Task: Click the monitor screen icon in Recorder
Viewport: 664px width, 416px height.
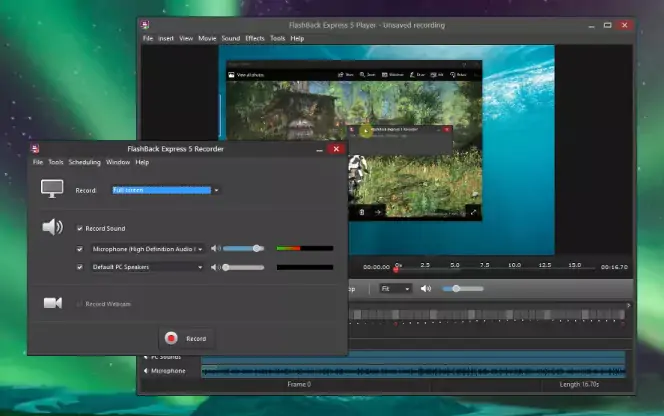Action: click(x=52, y=189)
